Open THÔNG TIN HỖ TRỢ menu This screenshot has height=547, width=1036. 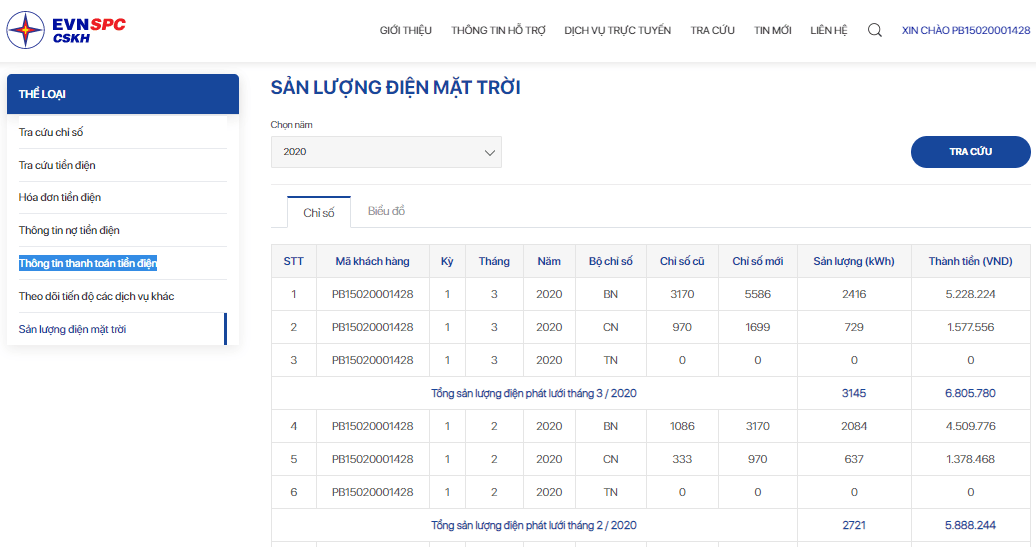point(498,30)
